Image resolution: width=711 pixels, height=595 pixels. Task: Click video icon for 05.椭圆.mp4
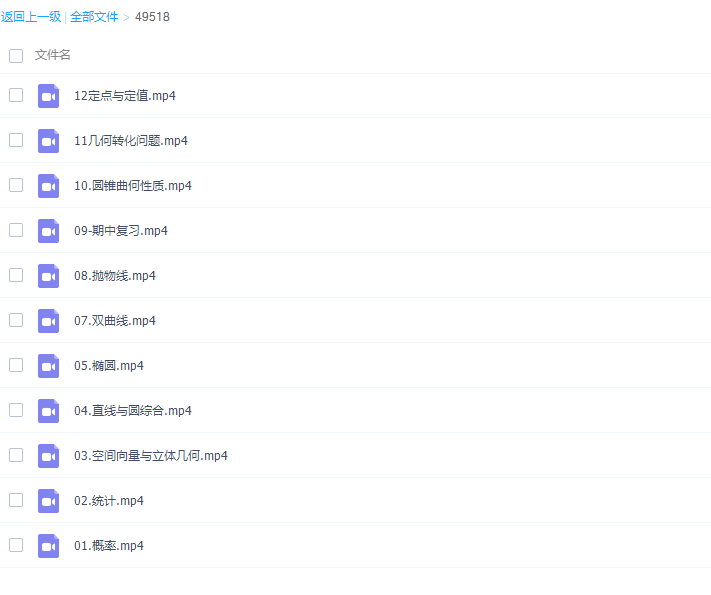(x=49, y=366)
